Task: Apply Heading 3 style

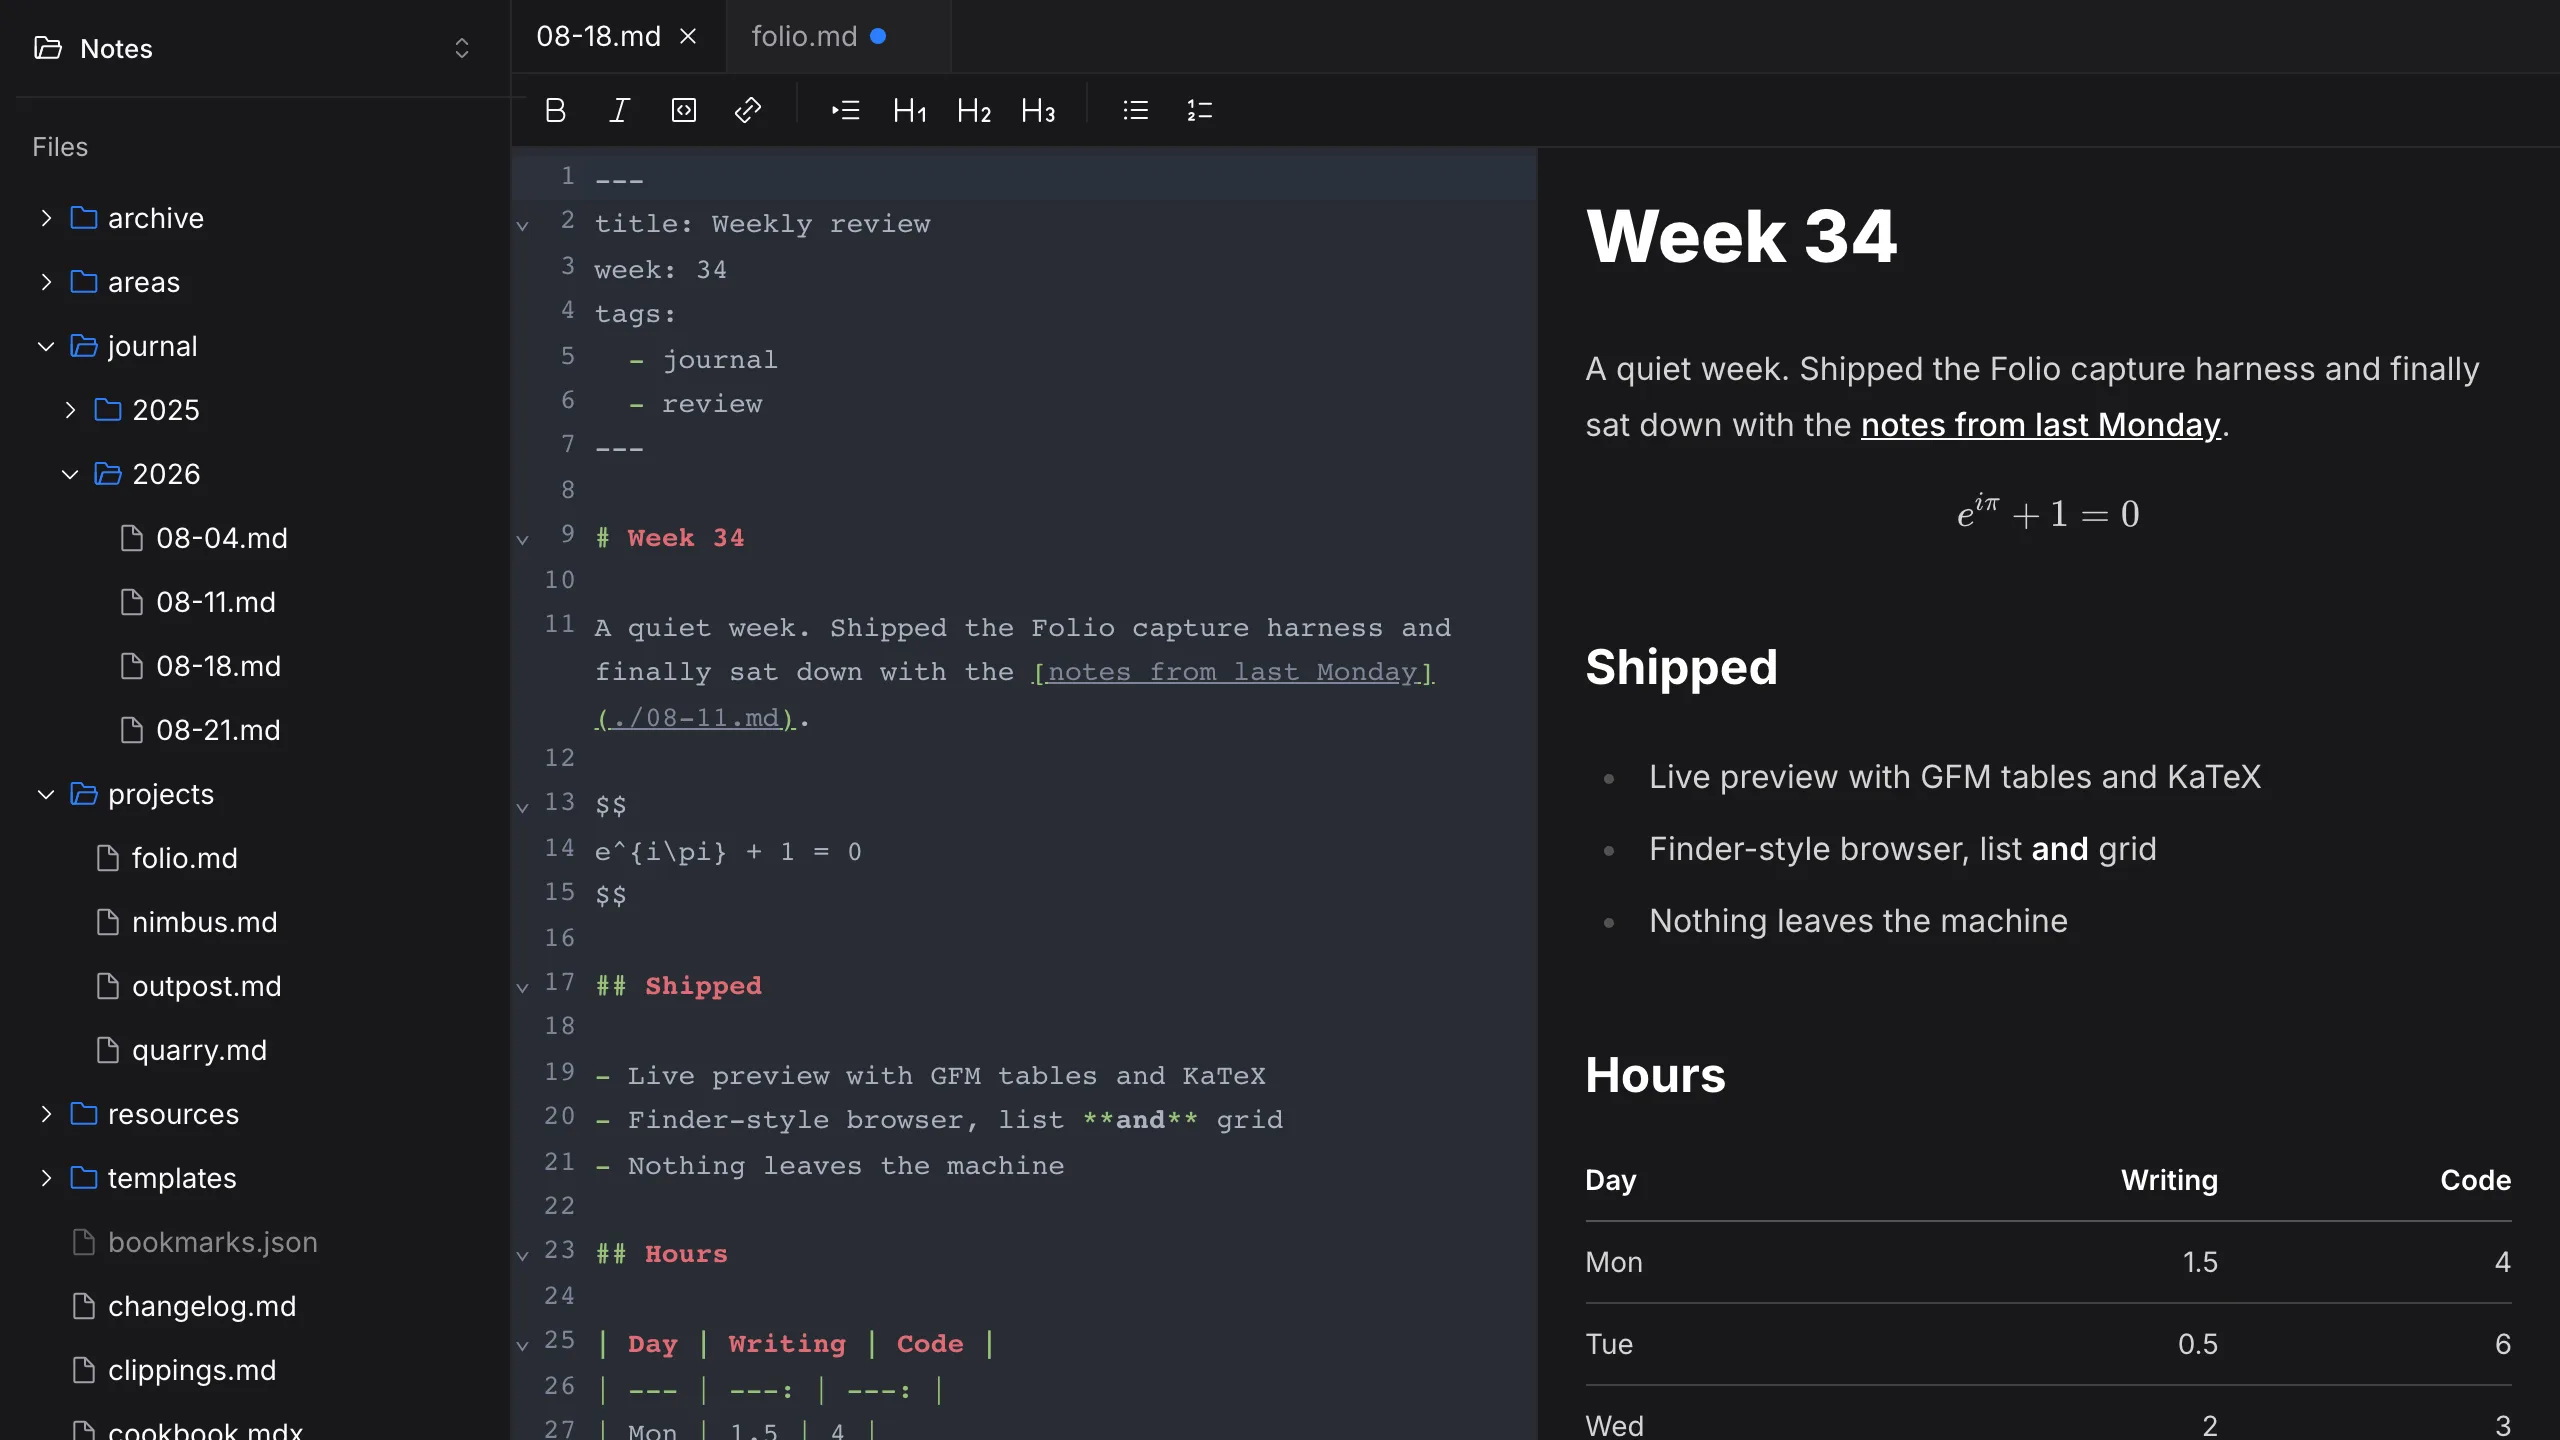Action: click(x=1037, y=110)
